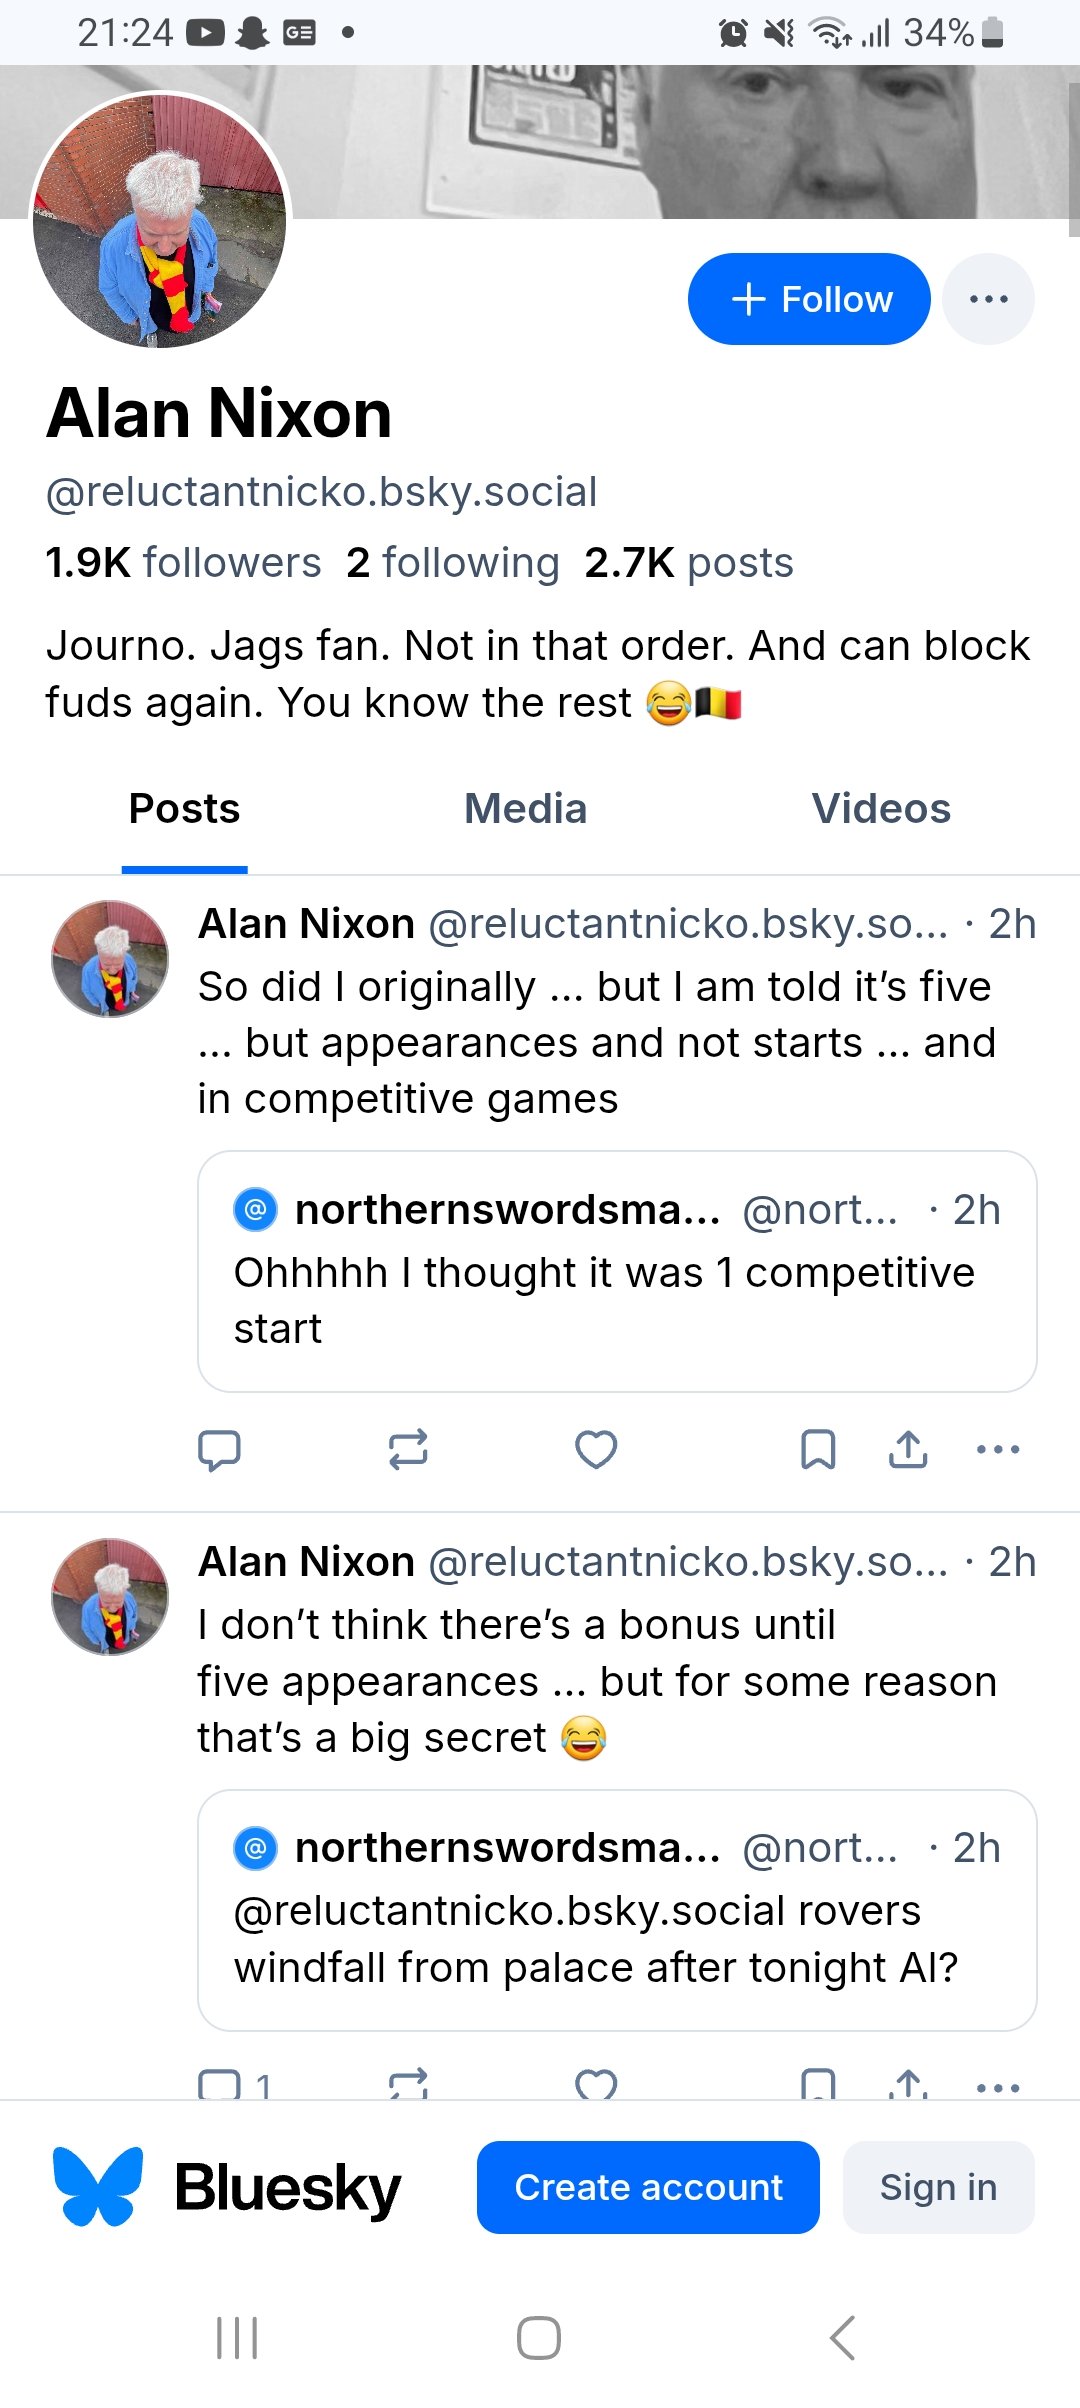Open the profile more options menu

(988, 299)
